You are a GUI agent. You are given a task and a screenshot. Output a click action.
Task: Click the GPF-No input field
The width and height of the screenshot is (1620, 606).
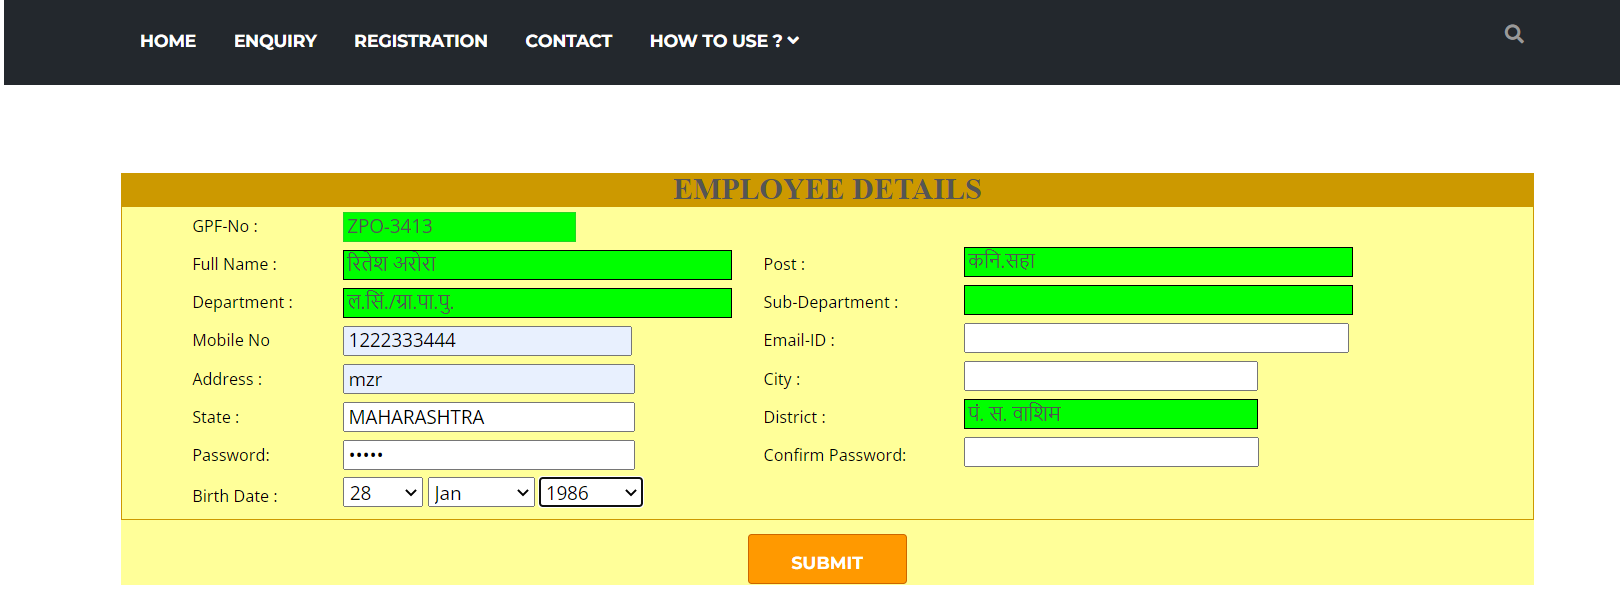[x=459, y=227]
